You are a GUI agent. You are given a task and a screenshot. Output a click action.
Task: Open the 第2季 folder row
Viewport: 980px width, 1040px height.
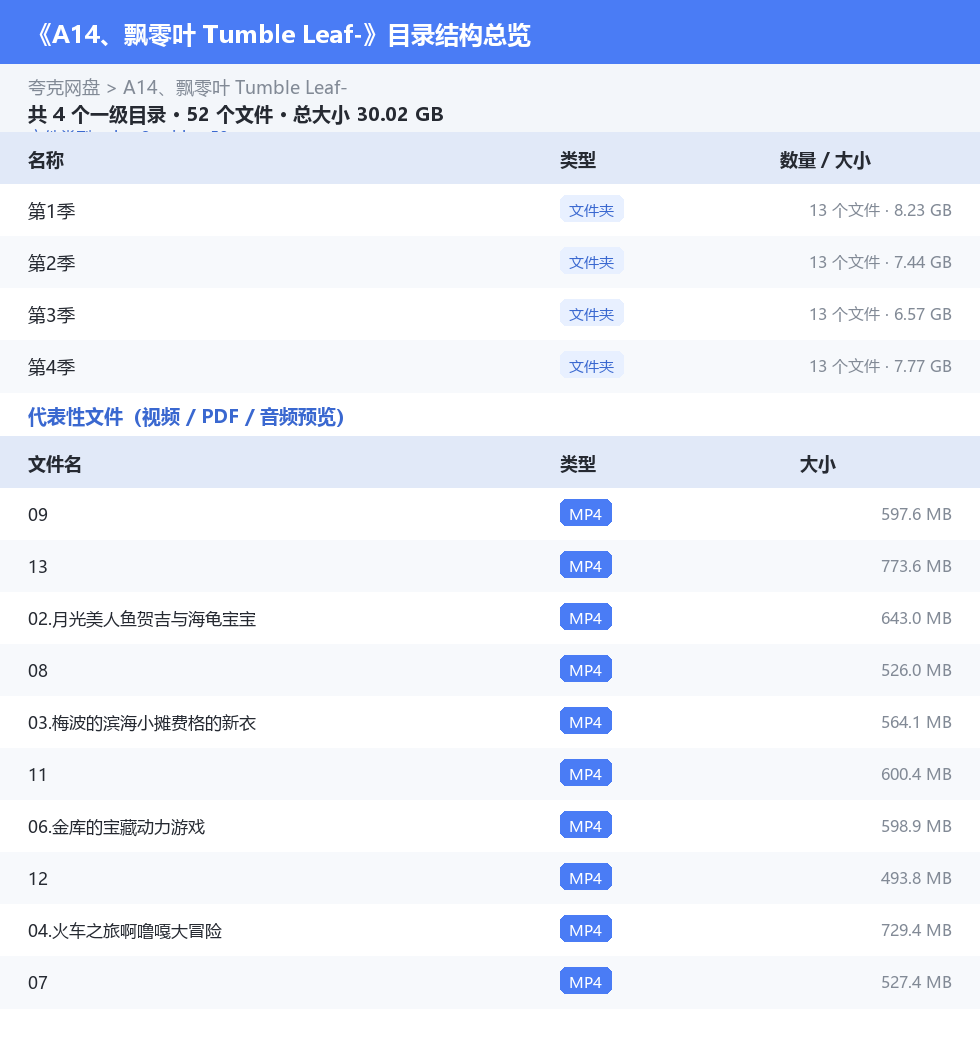coord(490,262)
